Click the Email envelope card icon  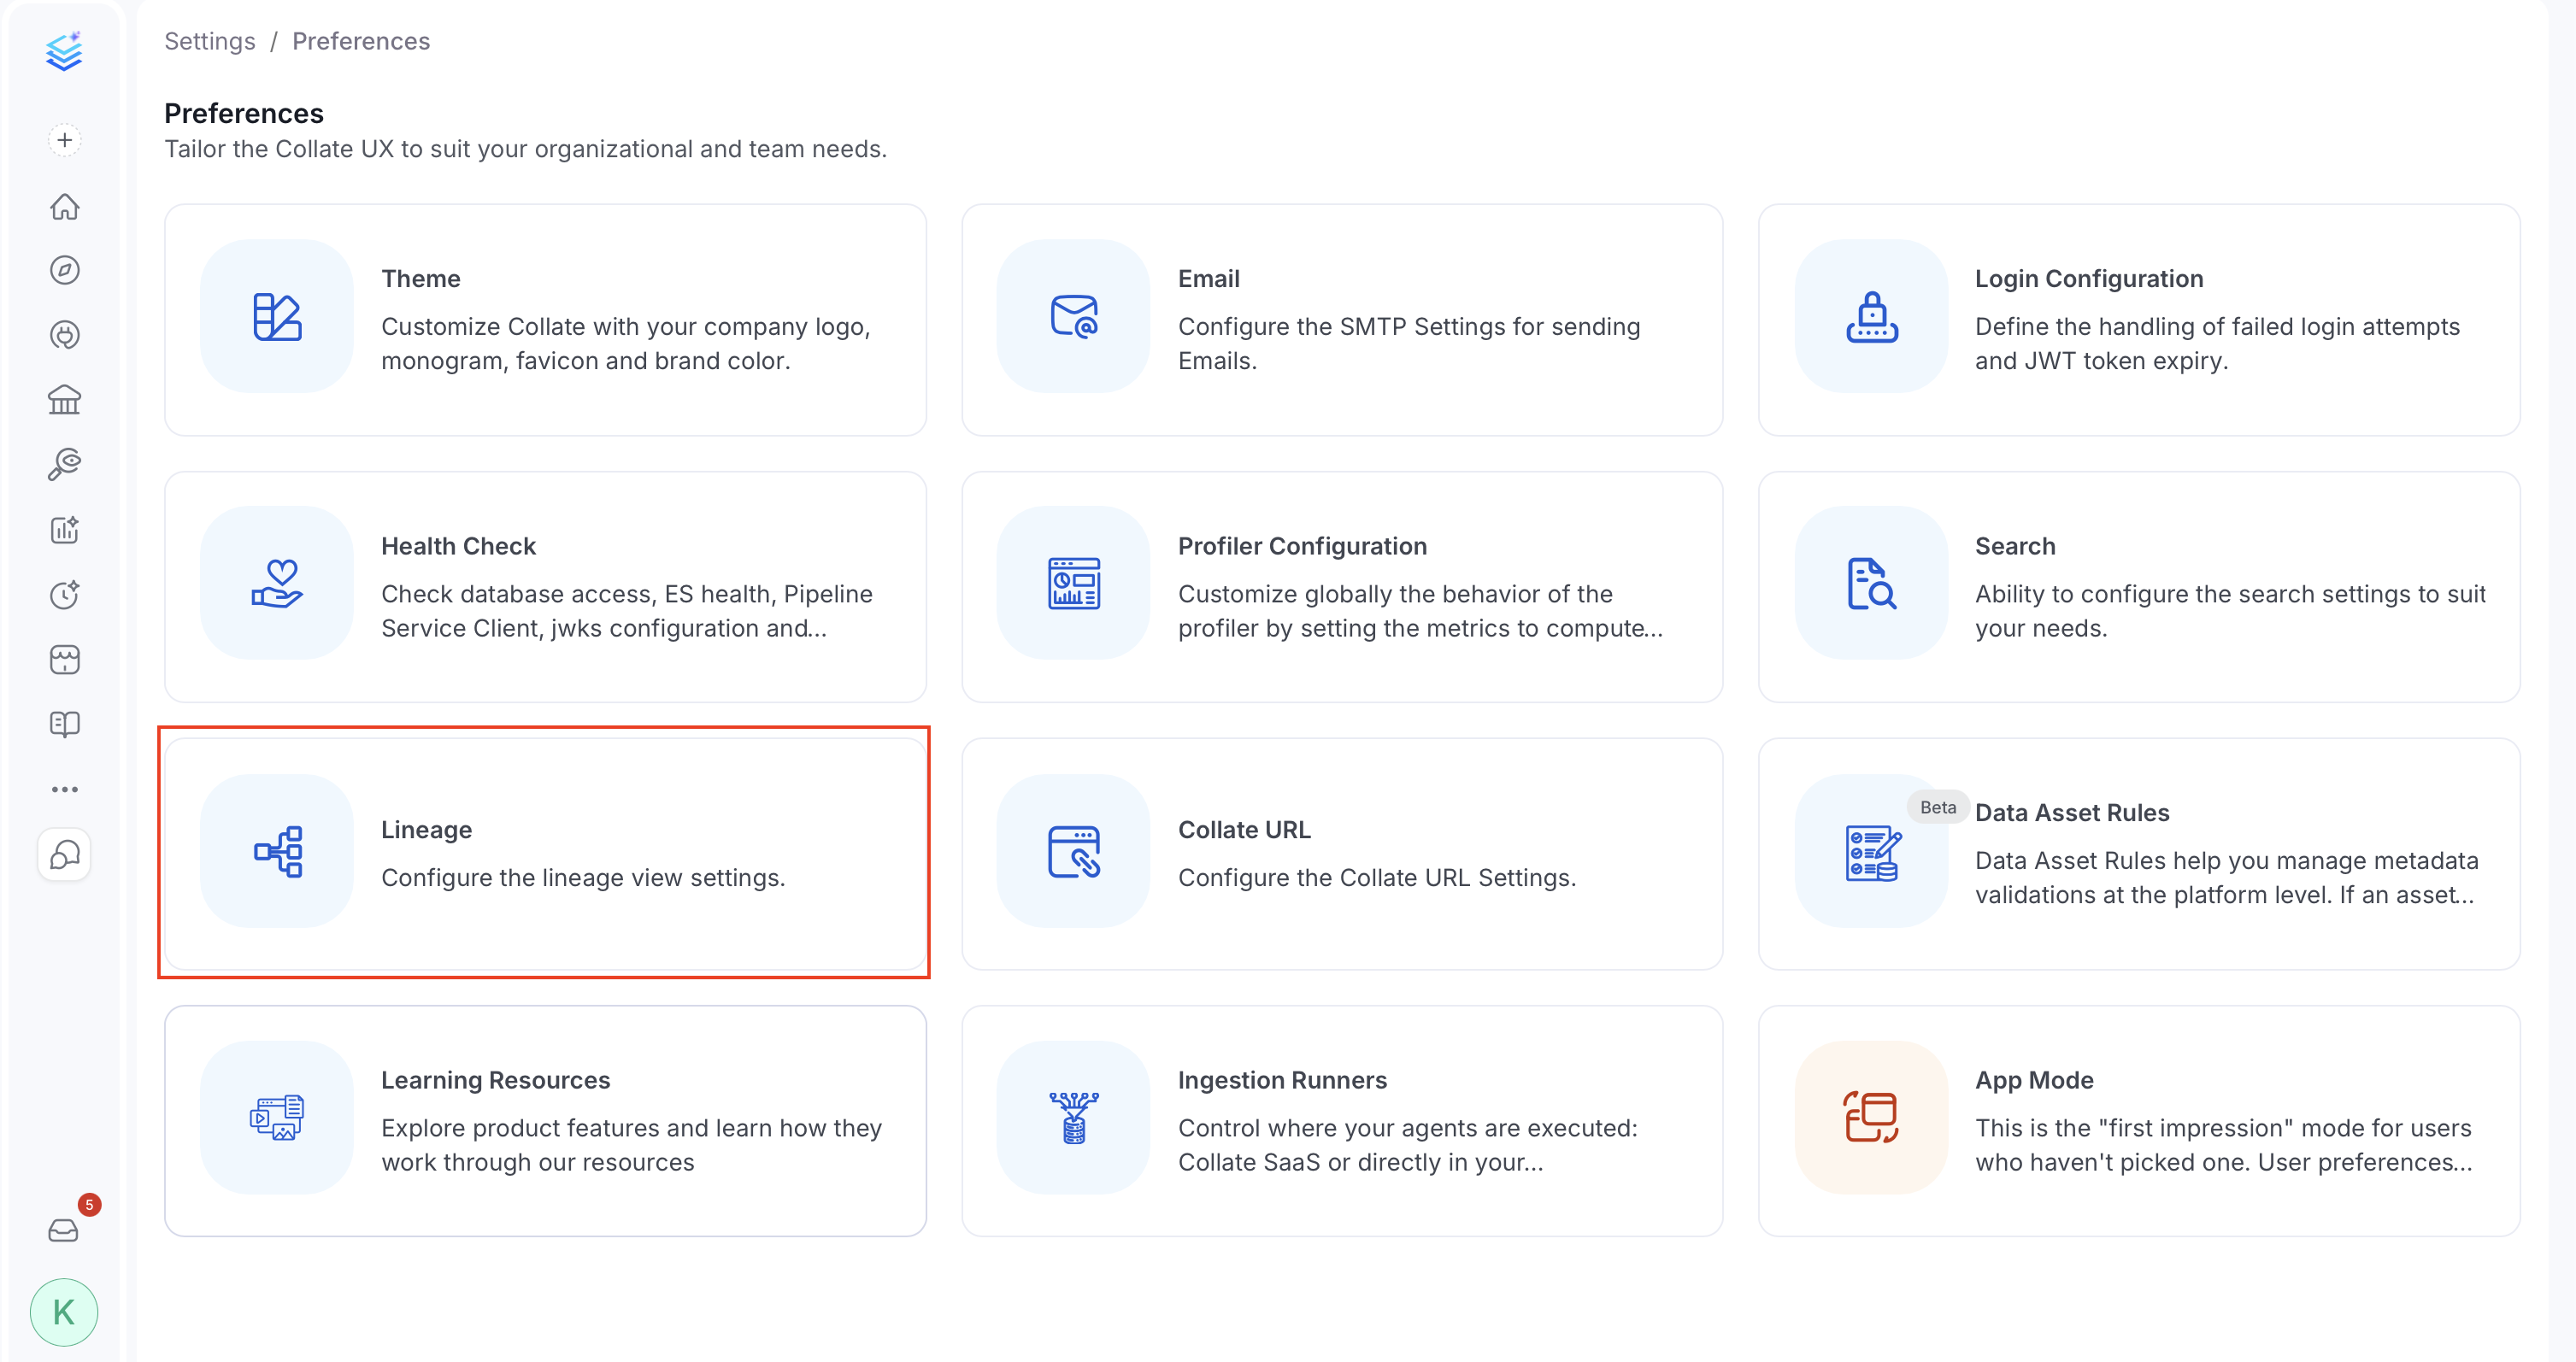point(1074,317)
